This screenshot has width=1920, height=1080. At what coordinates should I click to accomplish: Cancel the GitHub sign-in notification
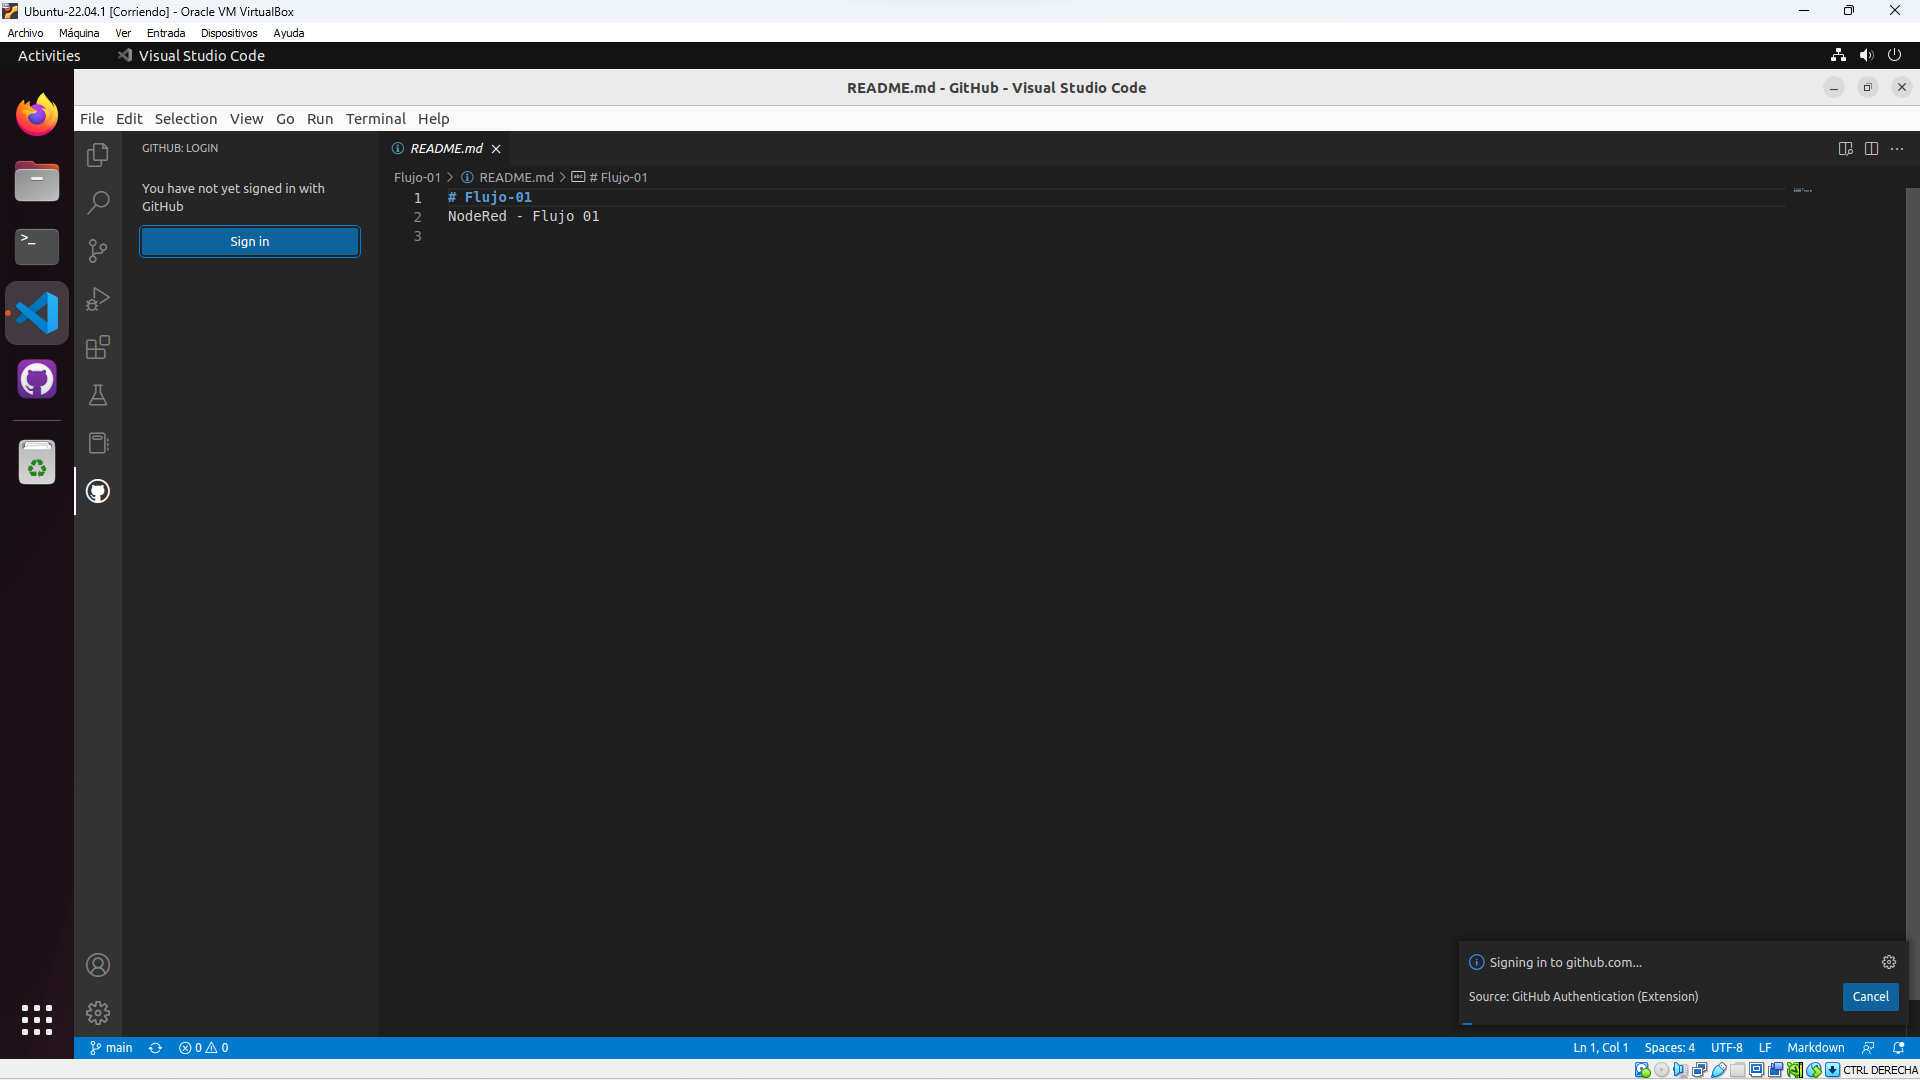1869,996
